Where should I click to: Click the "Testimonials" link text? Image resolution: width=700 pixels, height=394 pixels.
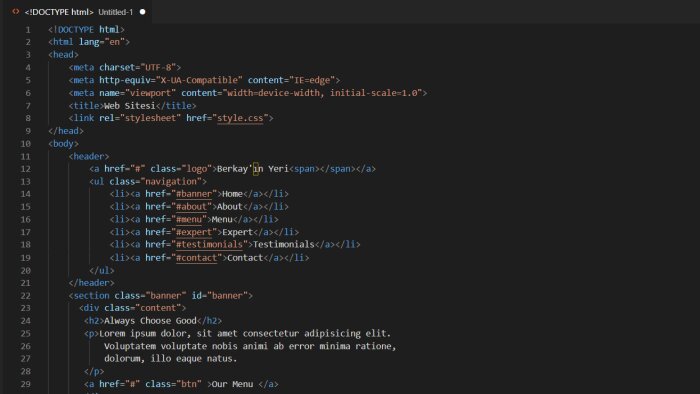pyautogui.click(x=283, y=244)
